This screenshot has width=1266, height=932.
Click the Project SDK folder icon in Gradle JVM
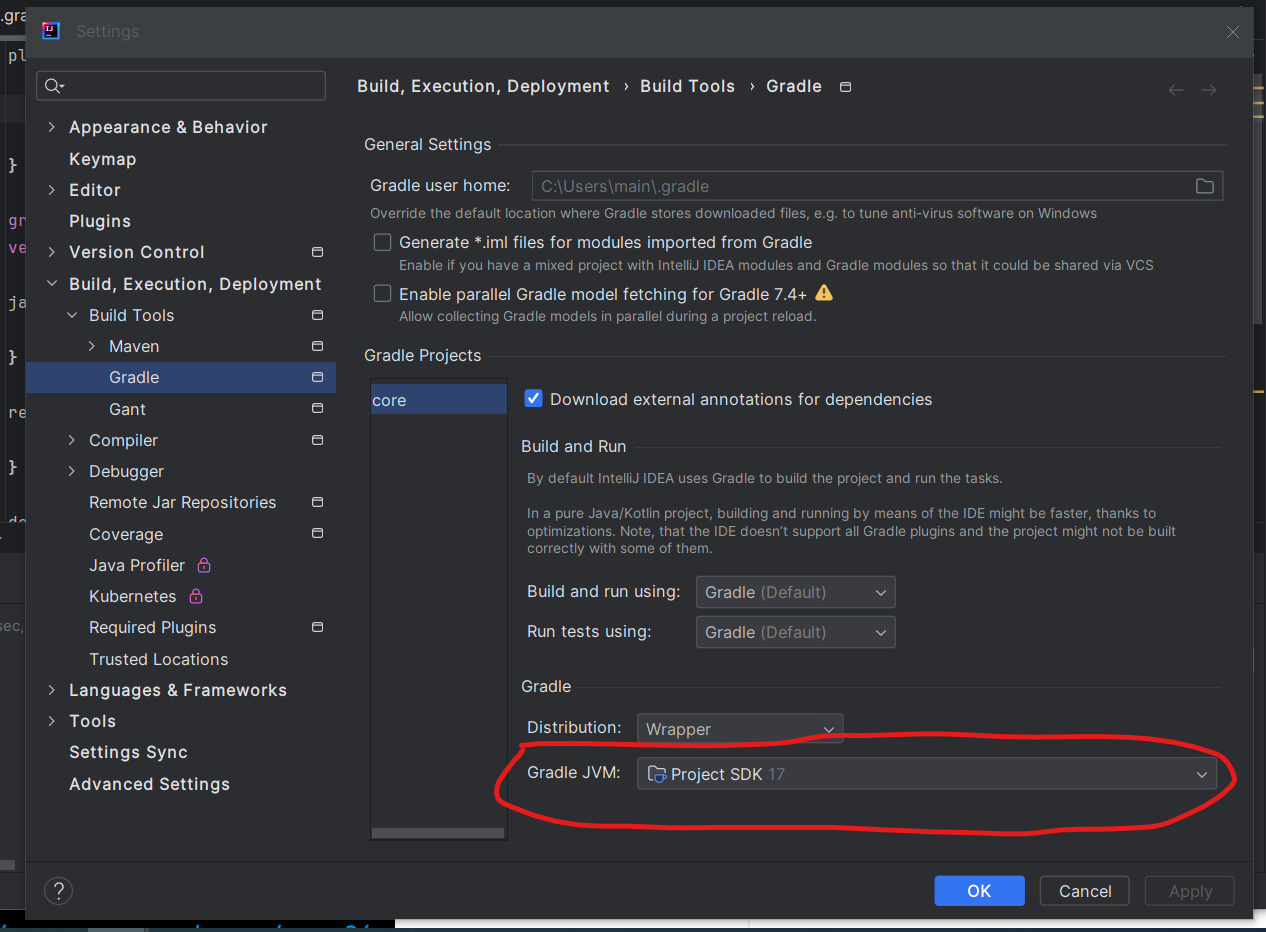click(x=656, y=774)
